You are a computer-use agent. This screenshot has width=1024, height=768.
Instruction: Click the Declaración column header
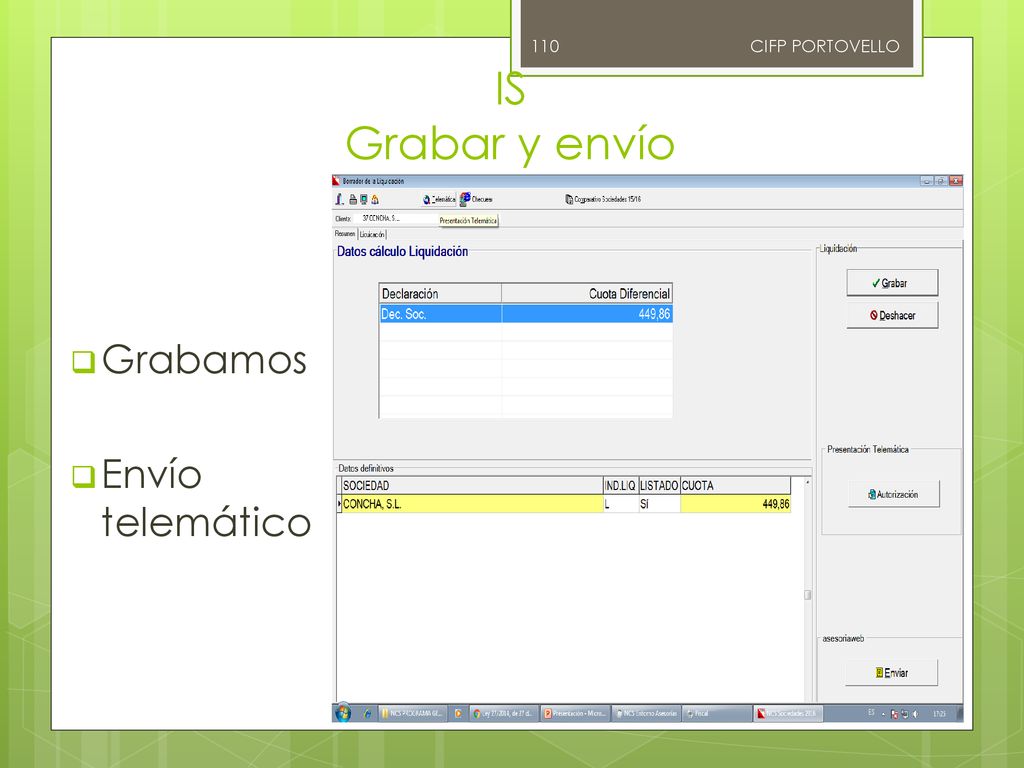[440, 294]
